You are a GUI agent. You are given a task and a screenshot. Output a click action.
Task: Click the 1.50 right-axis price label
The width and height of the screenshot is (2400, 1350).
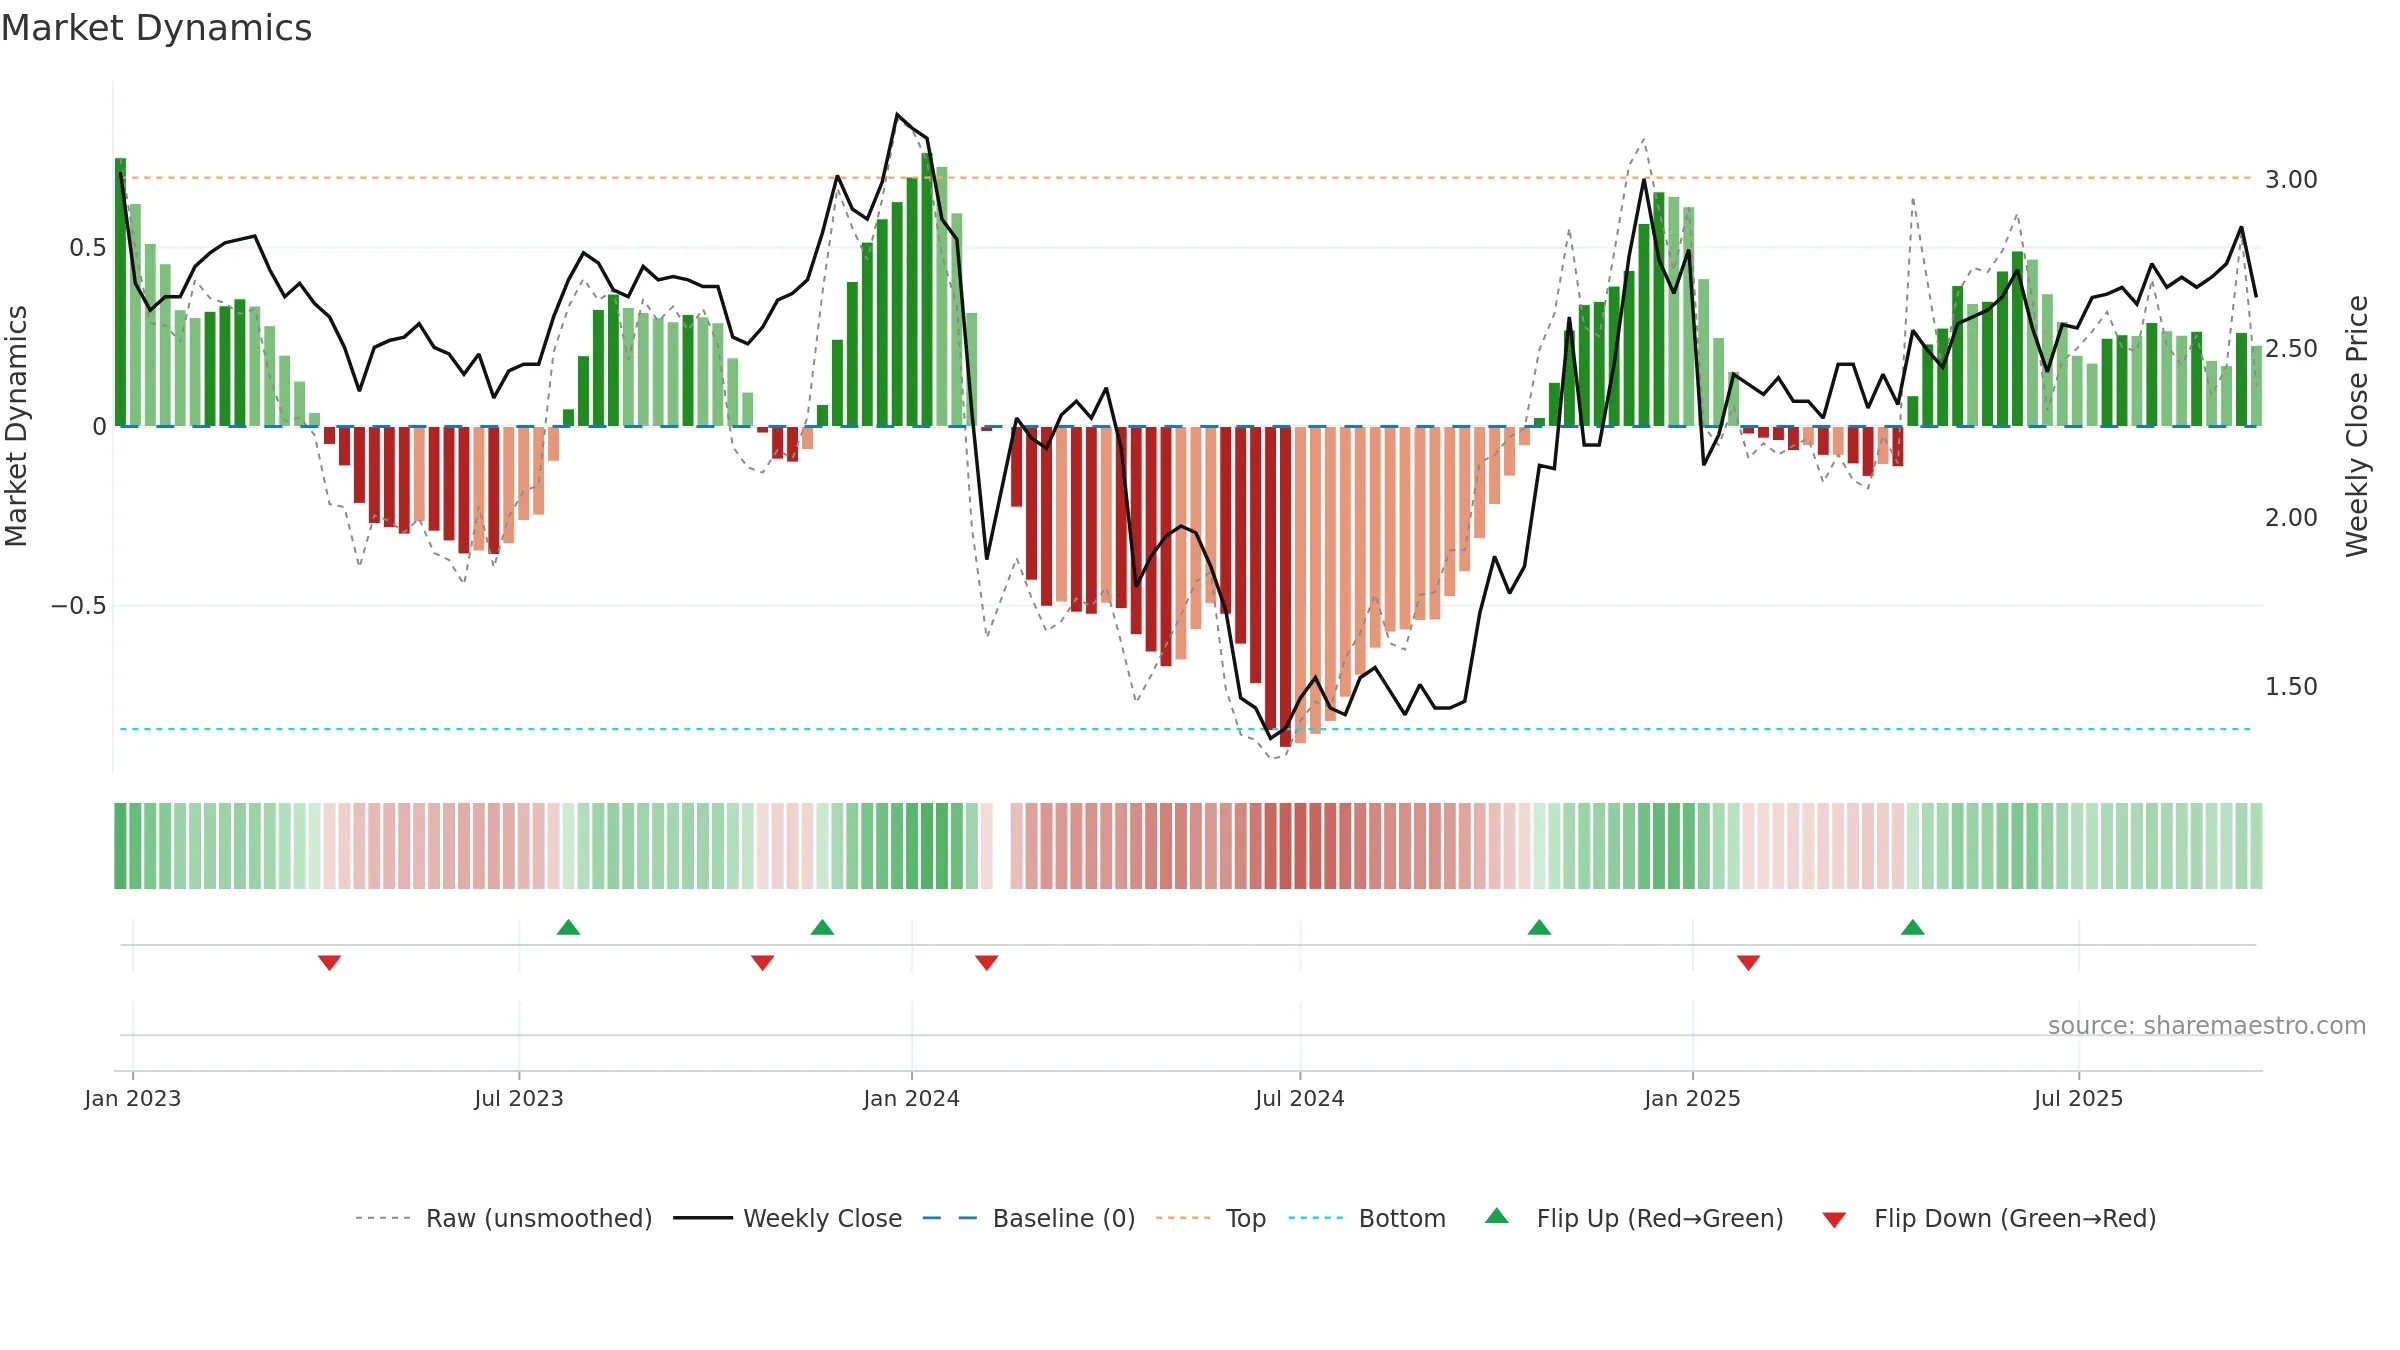click(x=2291, y=687)
